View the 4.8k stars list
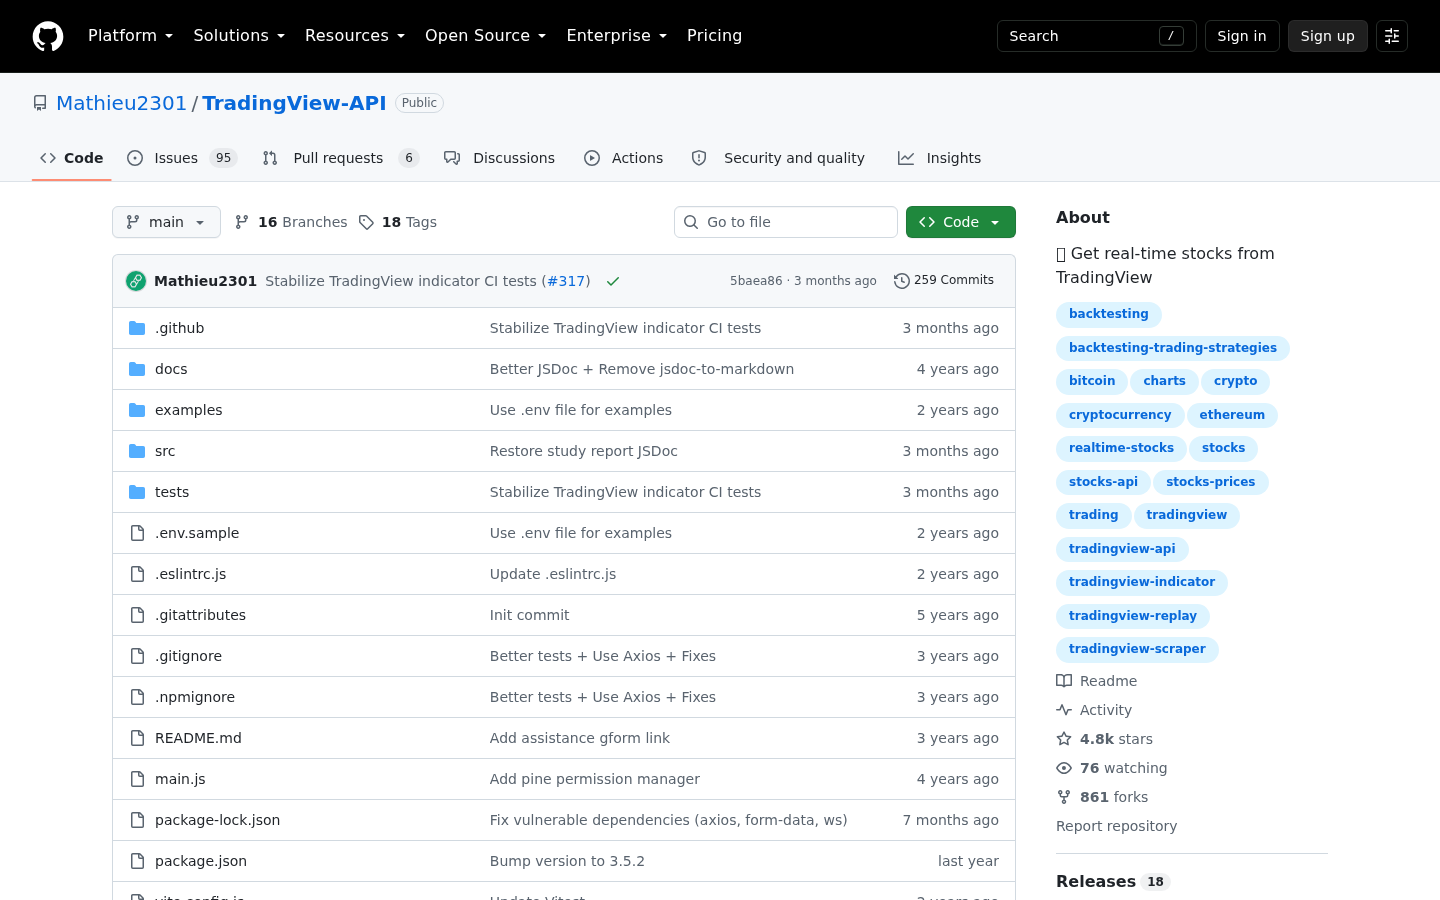 pos(1105,739)
